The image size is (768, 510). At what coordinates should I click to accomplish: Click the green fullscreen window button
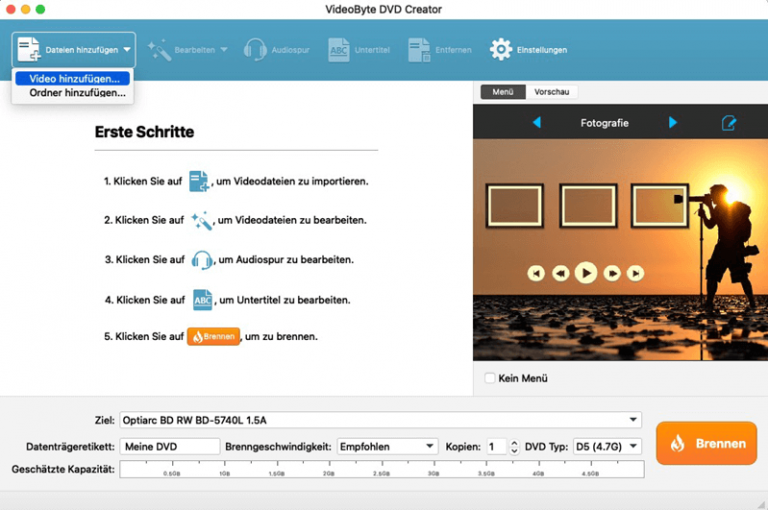point(40,9)
